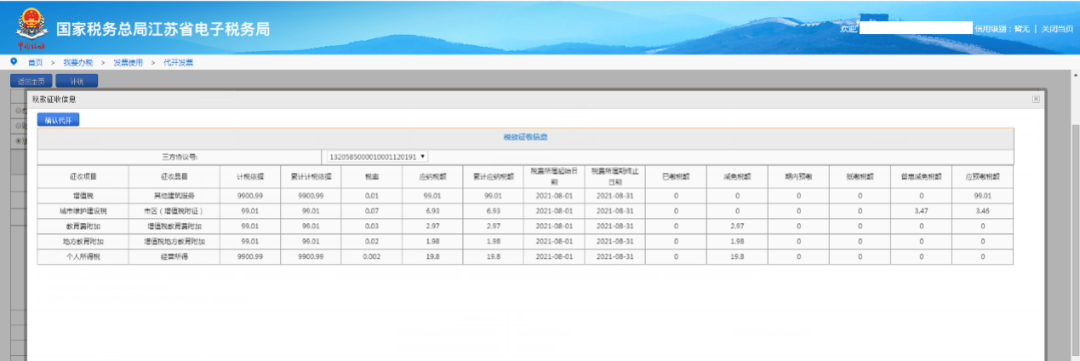Viewport: 1080px width, 361px height.
Task: Select the second radio button behind dialog
Action: click(19, 126)
